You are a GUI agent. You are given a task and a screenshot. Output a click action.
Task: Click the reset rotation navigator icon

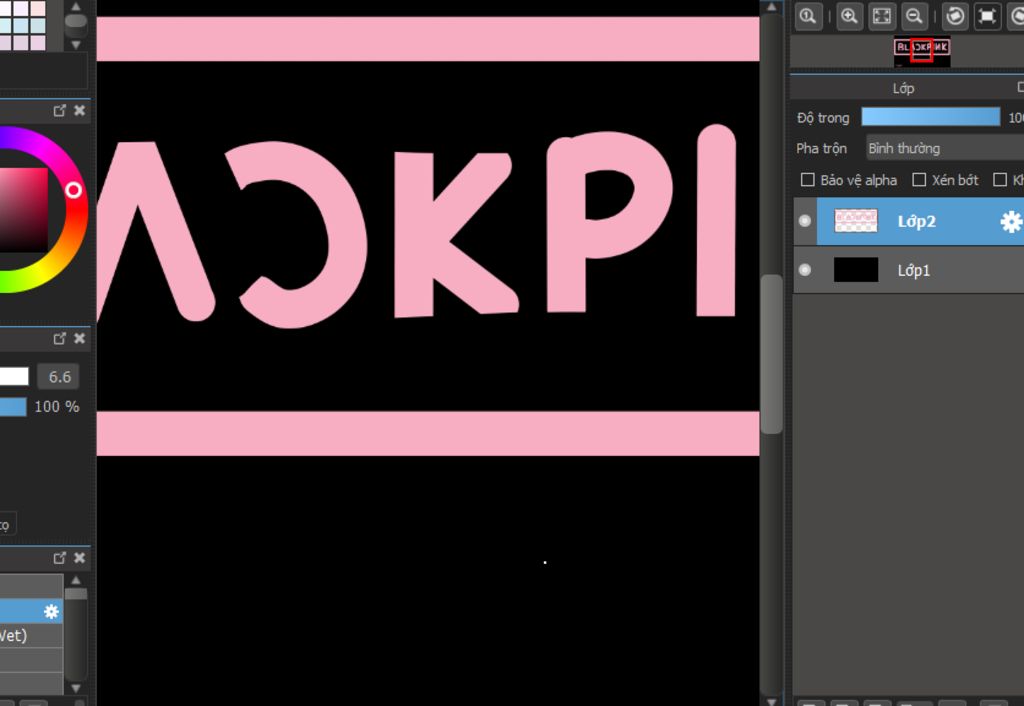coord(987,16)
